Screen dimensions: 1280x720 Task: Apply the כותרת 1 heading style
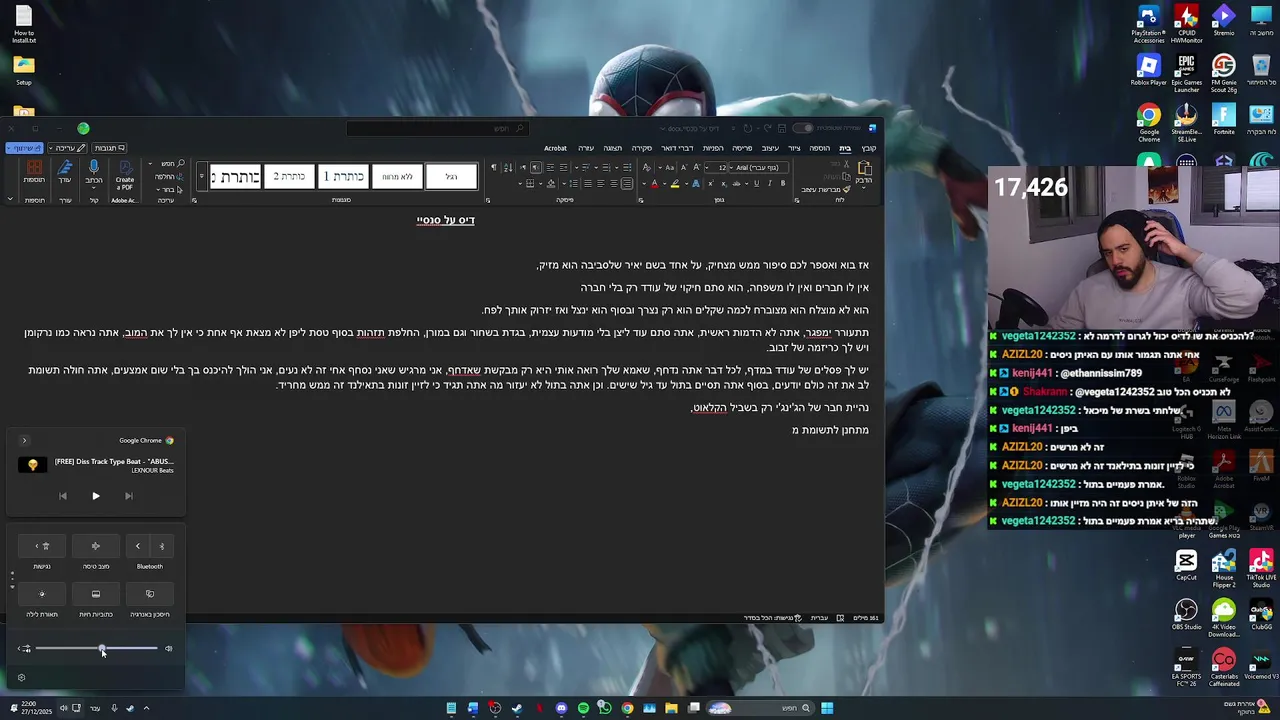coord(343,177)
